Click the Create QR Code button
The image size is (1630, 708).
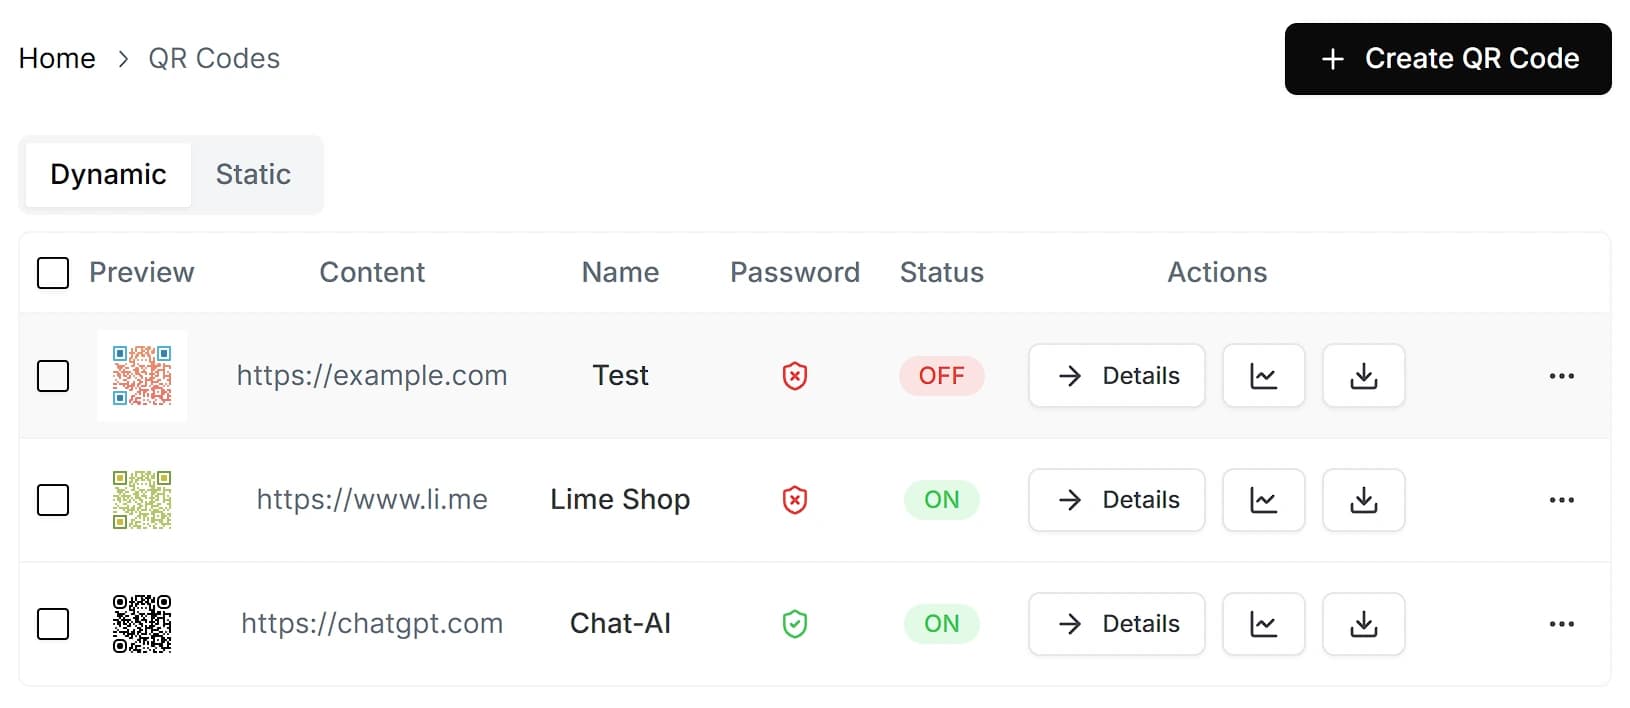coord(1447,59)
